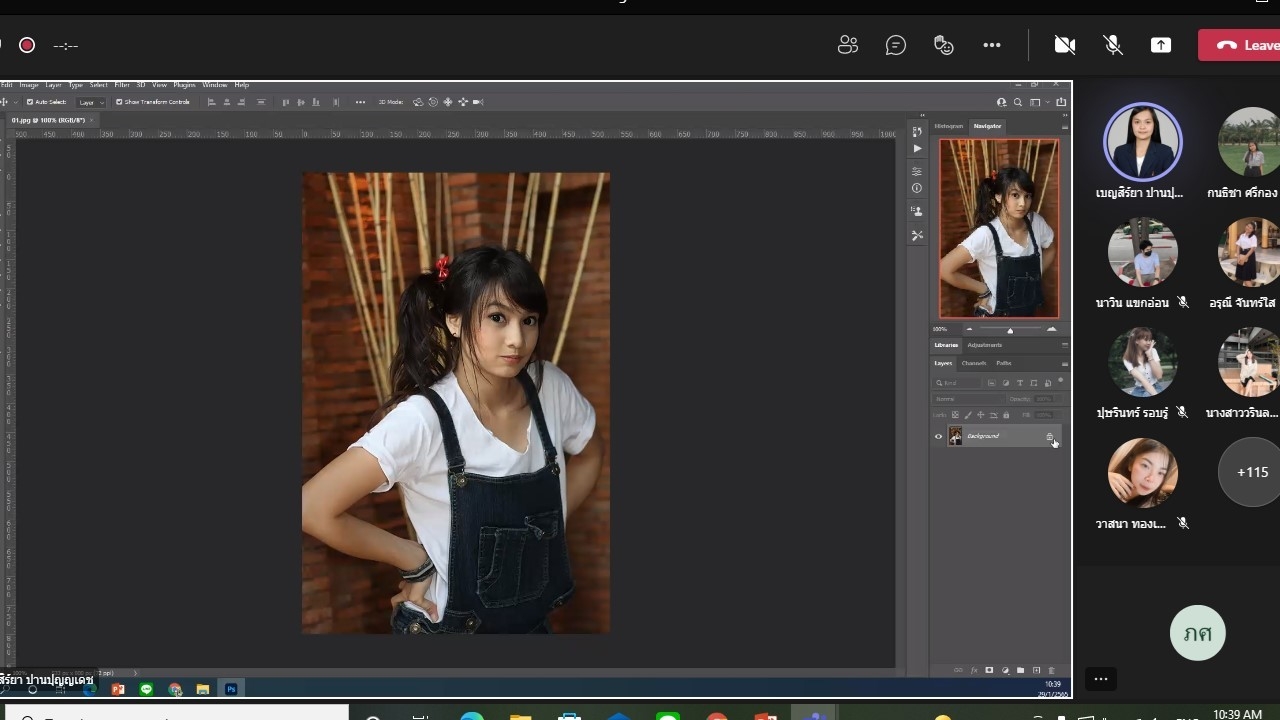Click Navigator zoom in large mountains
1280x720 pixels.
click(x=1052, y=329)
